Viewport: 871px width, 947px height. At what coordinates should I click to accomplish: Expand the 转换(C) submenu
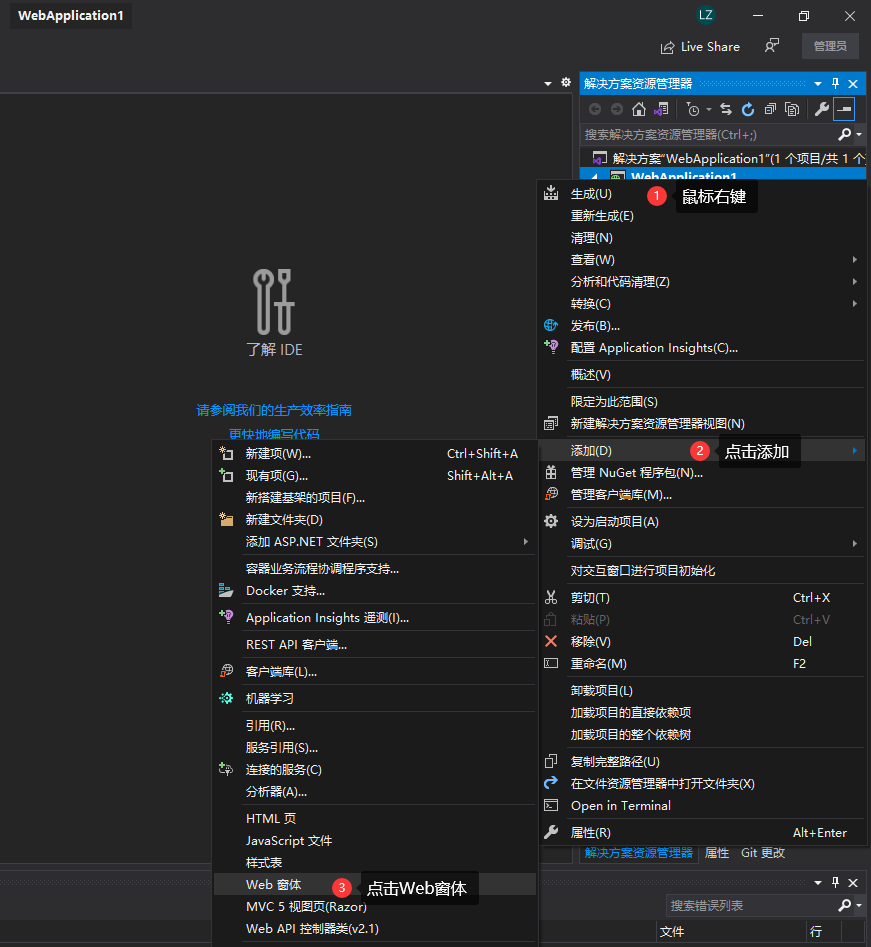pyautogui.click(x=702, y=304)
